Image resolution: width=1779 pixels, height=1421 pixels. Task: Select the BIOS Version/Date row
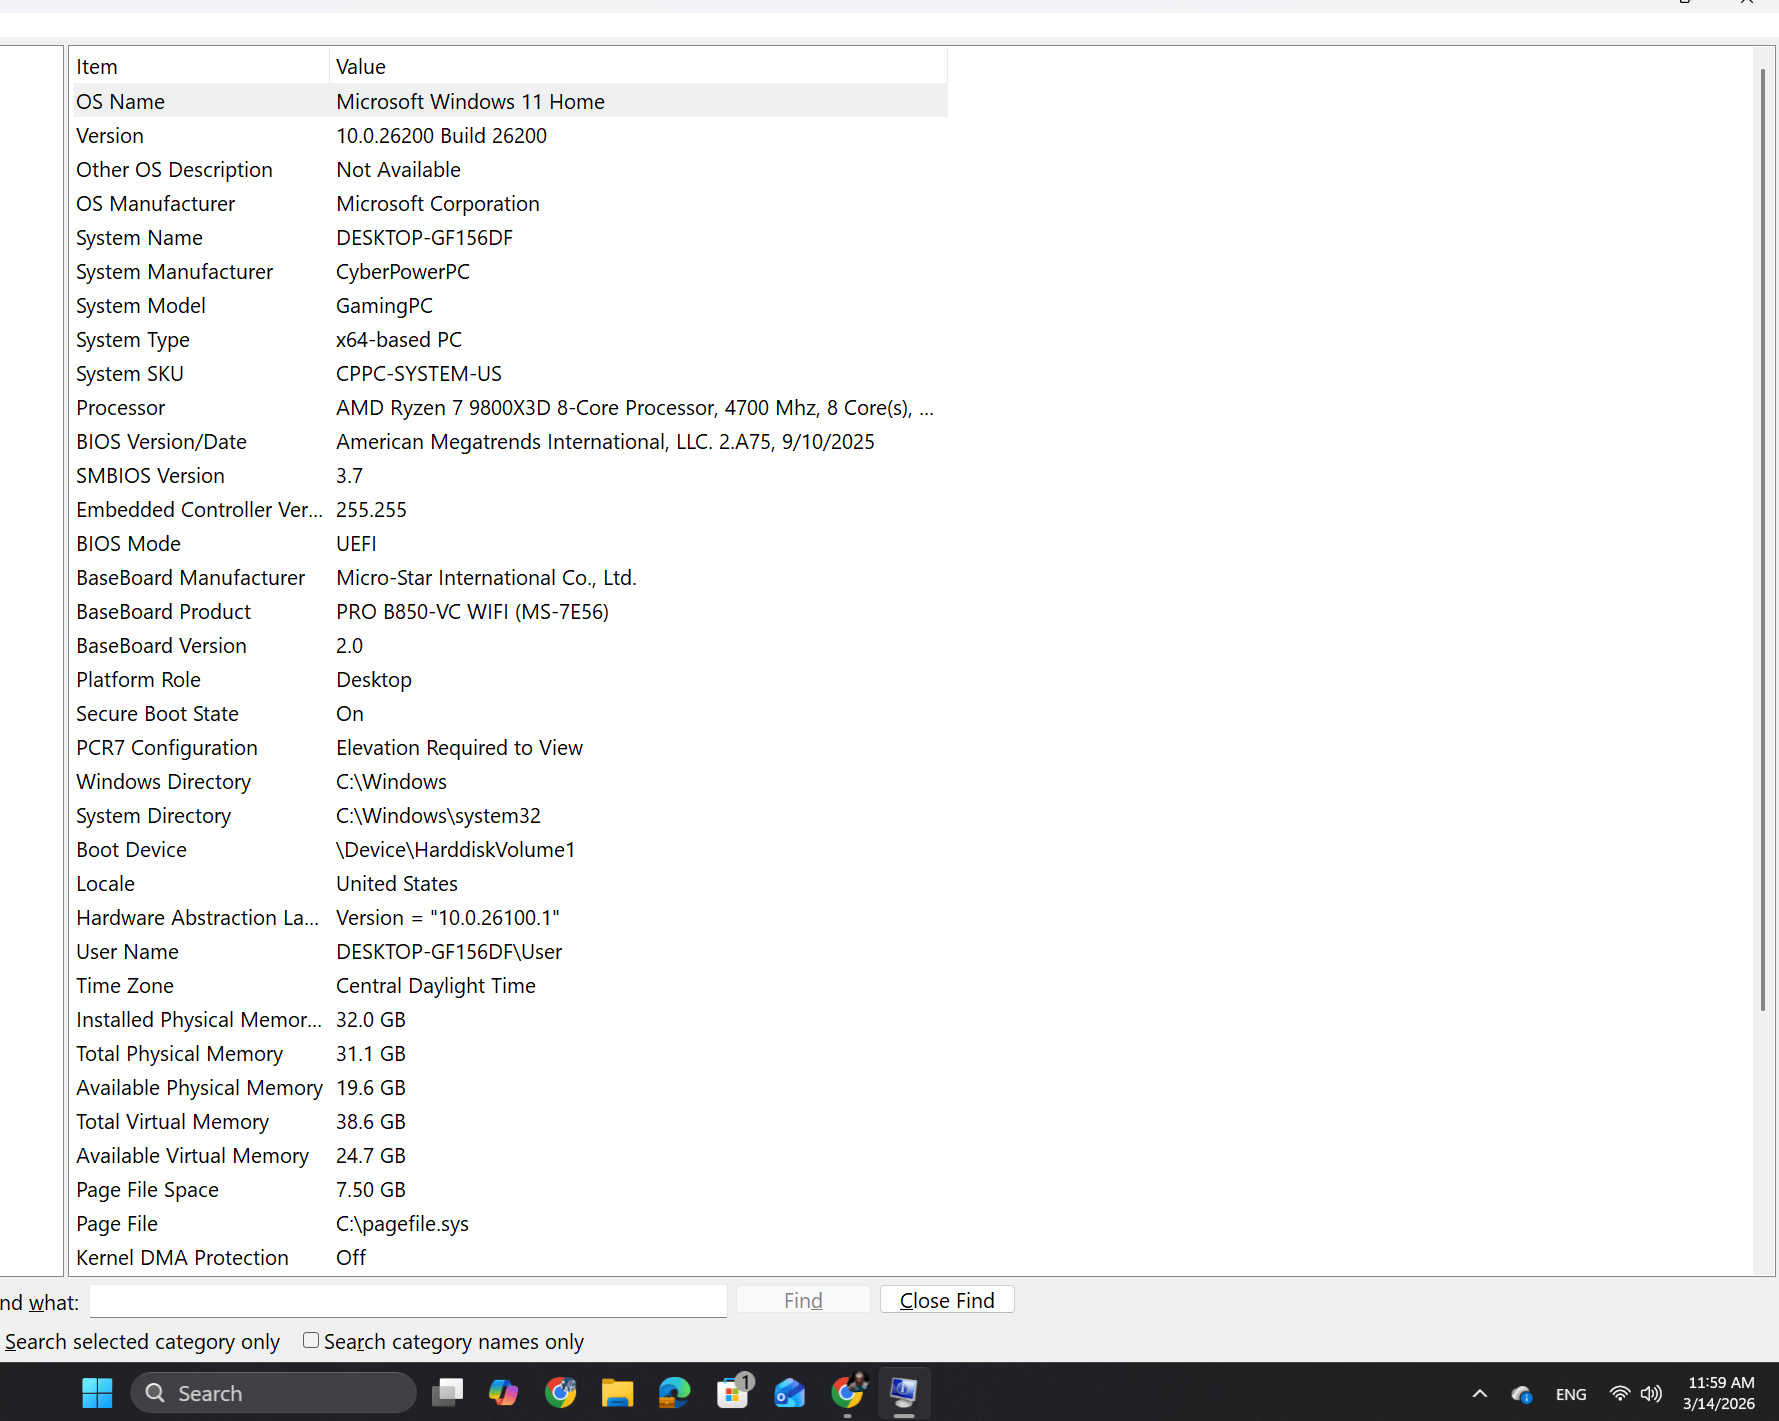click(510, 441)
